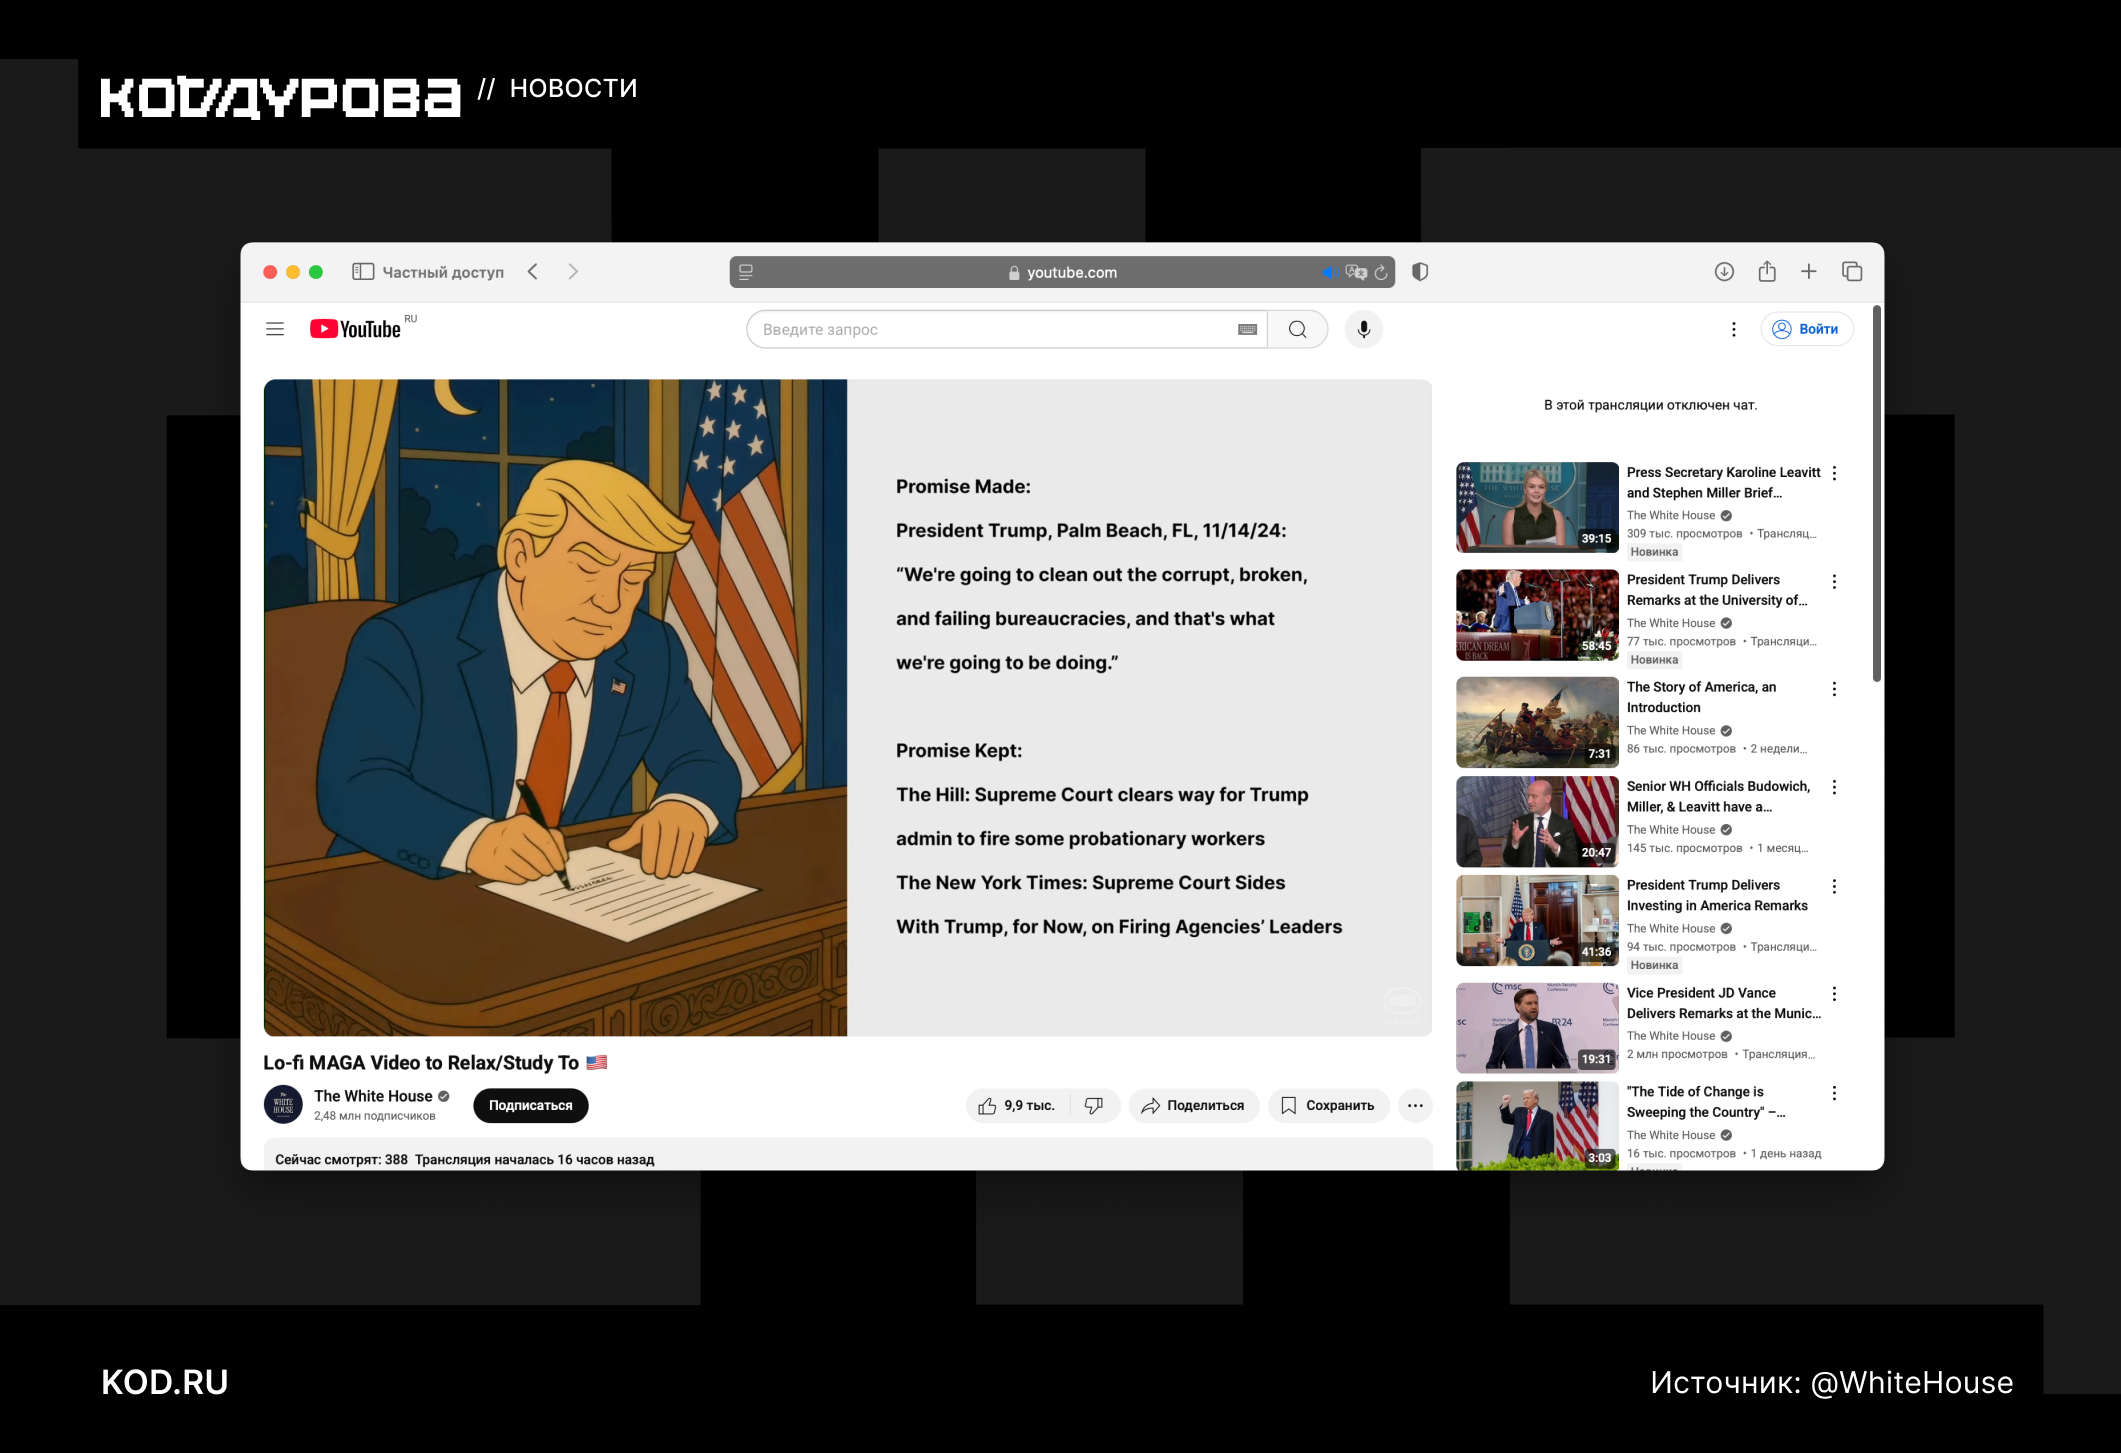Go forward with the Safari forward arrow
The image size is (2121, 1453).
click(x=573, y=272)
